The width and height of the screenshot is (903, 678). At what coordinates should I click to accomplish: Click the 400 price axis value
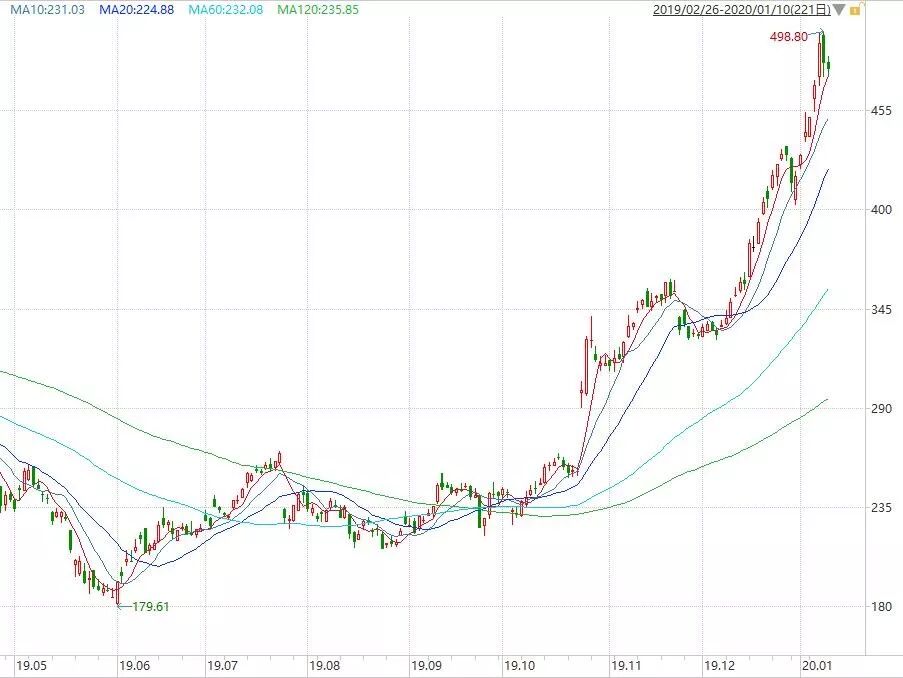point(881,210)
